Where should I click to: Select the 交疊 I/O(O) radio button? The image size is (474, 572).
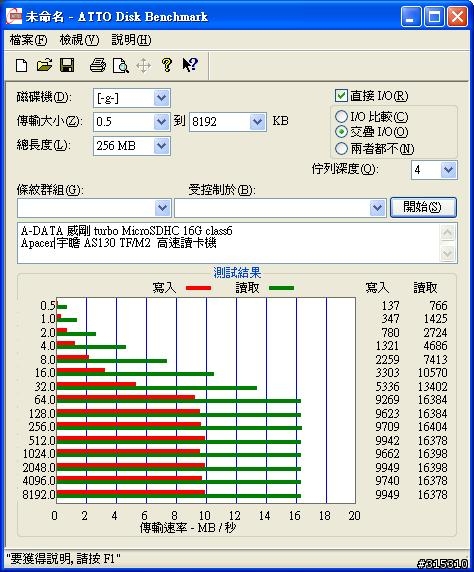click(x=341, y=132)
